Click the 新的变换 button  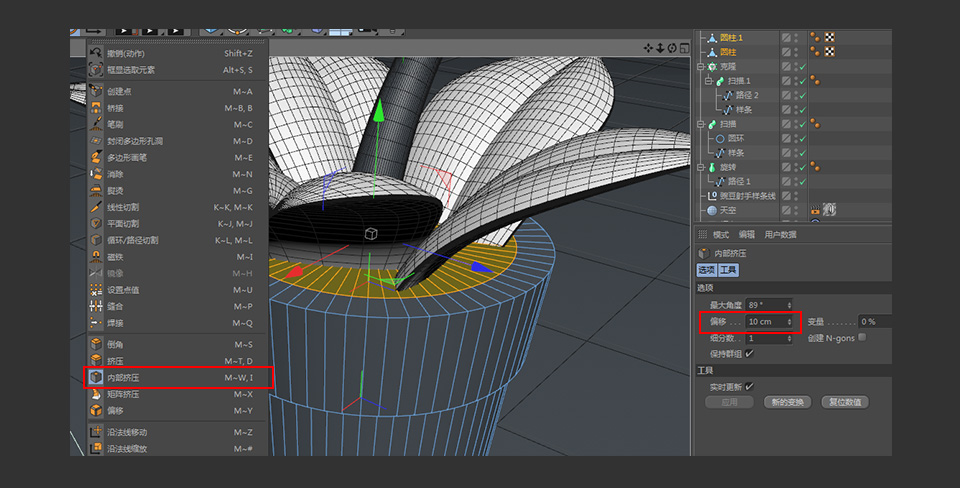(x=787, y=402)
